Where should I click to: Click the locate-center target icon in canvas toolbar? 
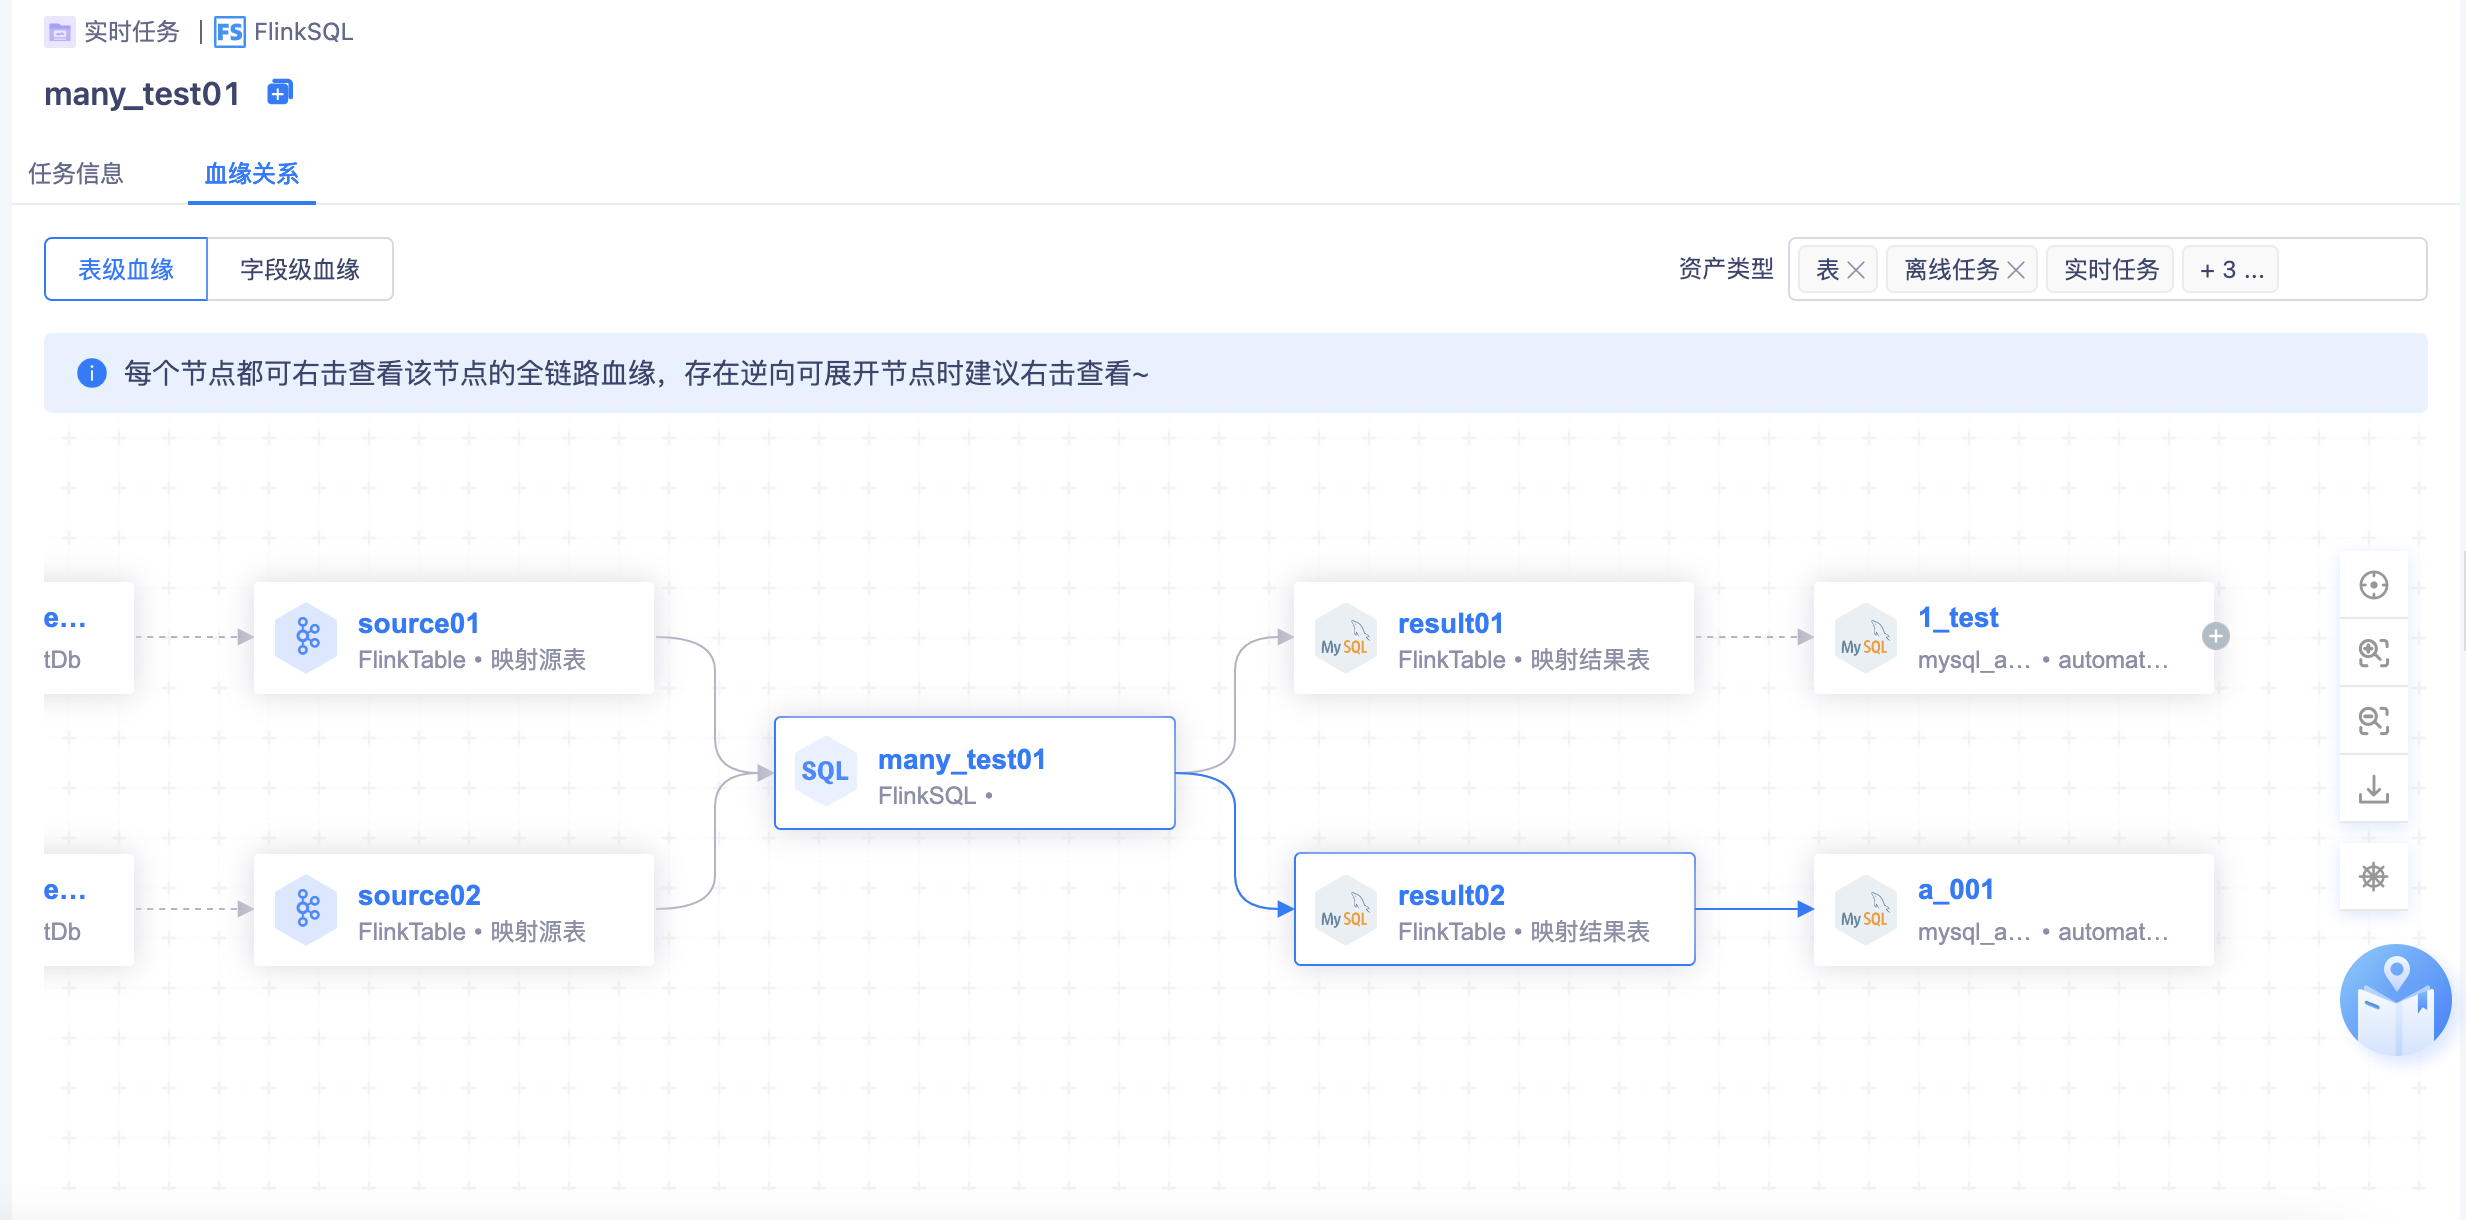(2373, 585)
